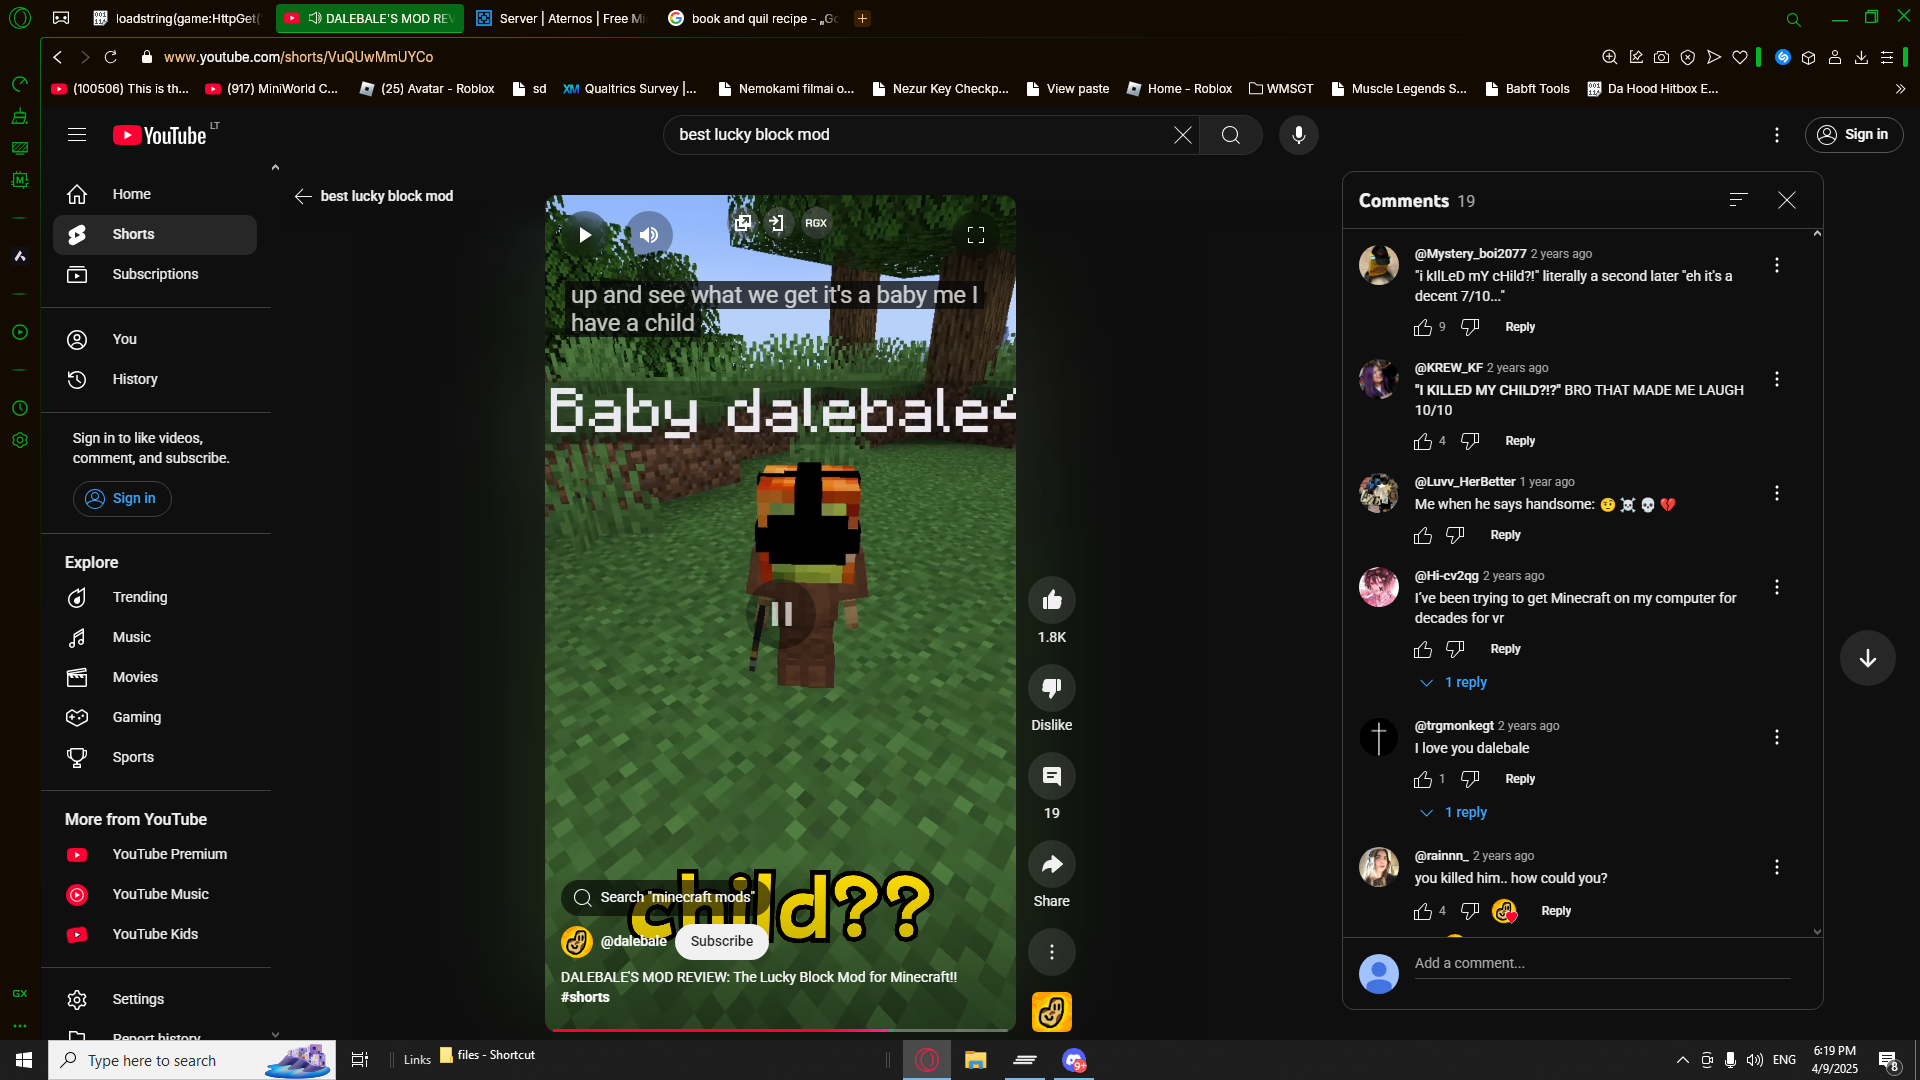Click the Add a comment field

pos(1602,964)
